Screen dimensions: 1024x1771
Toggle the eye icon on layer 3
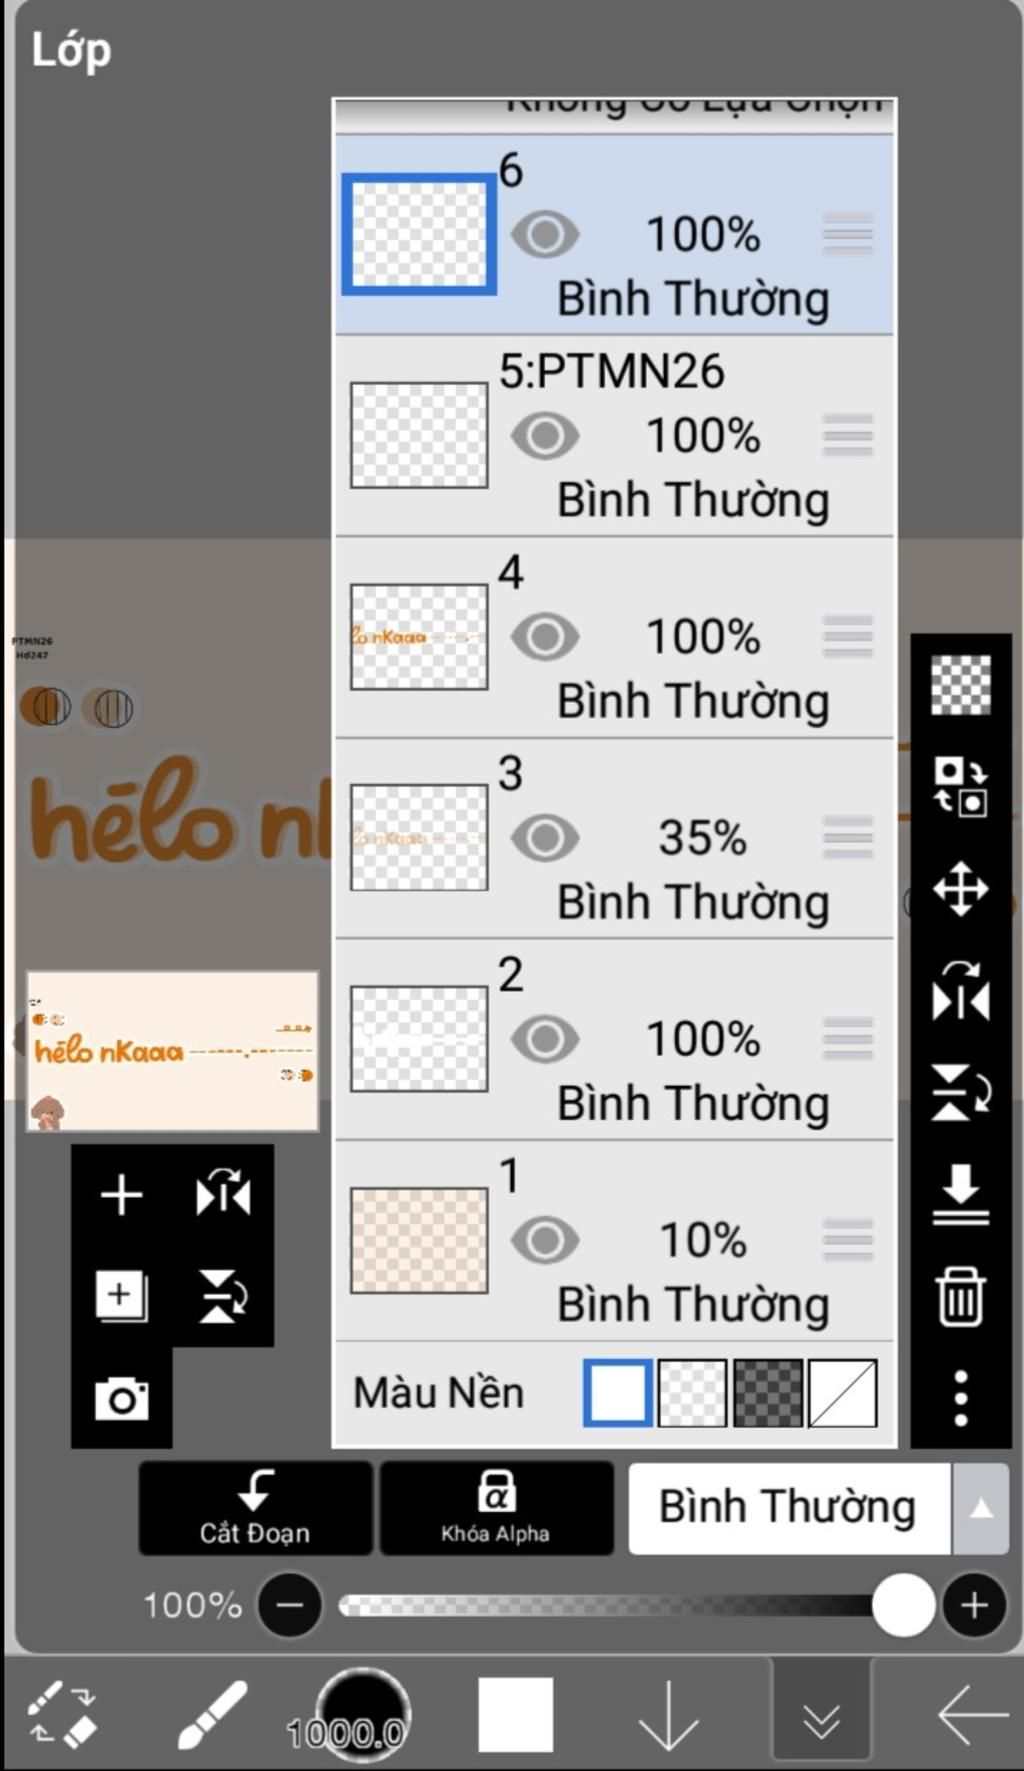click(545, 838)
